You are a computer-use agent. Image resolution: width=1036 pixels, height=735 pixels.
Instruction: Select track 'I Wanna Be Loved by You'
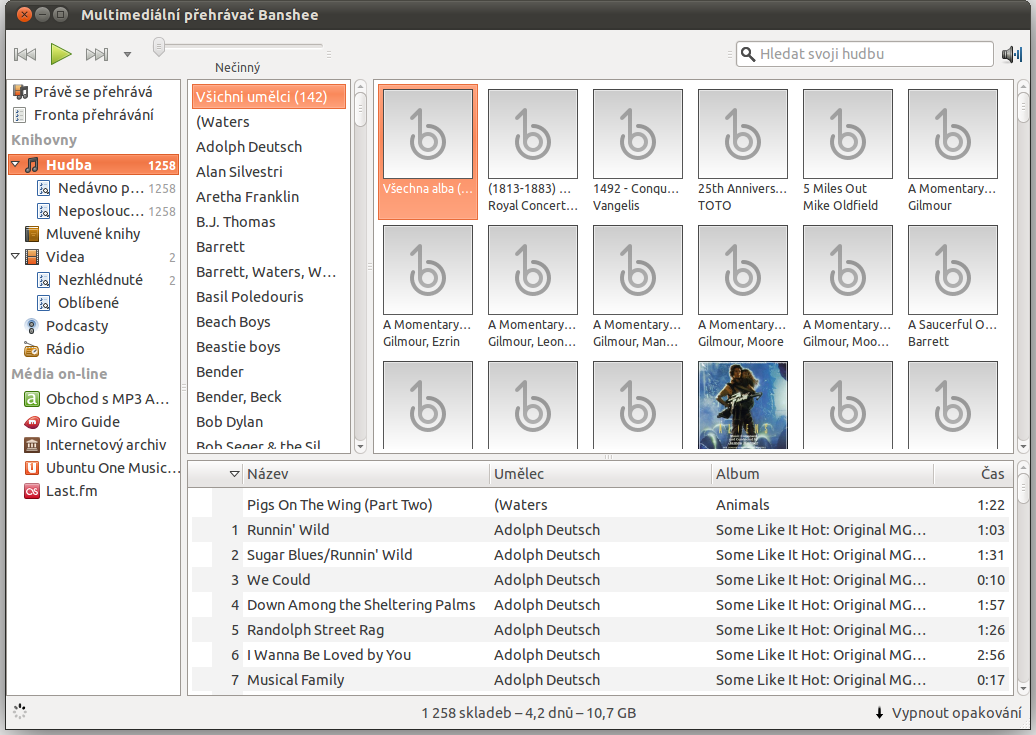pyautogui.click(x=600, y=655)
